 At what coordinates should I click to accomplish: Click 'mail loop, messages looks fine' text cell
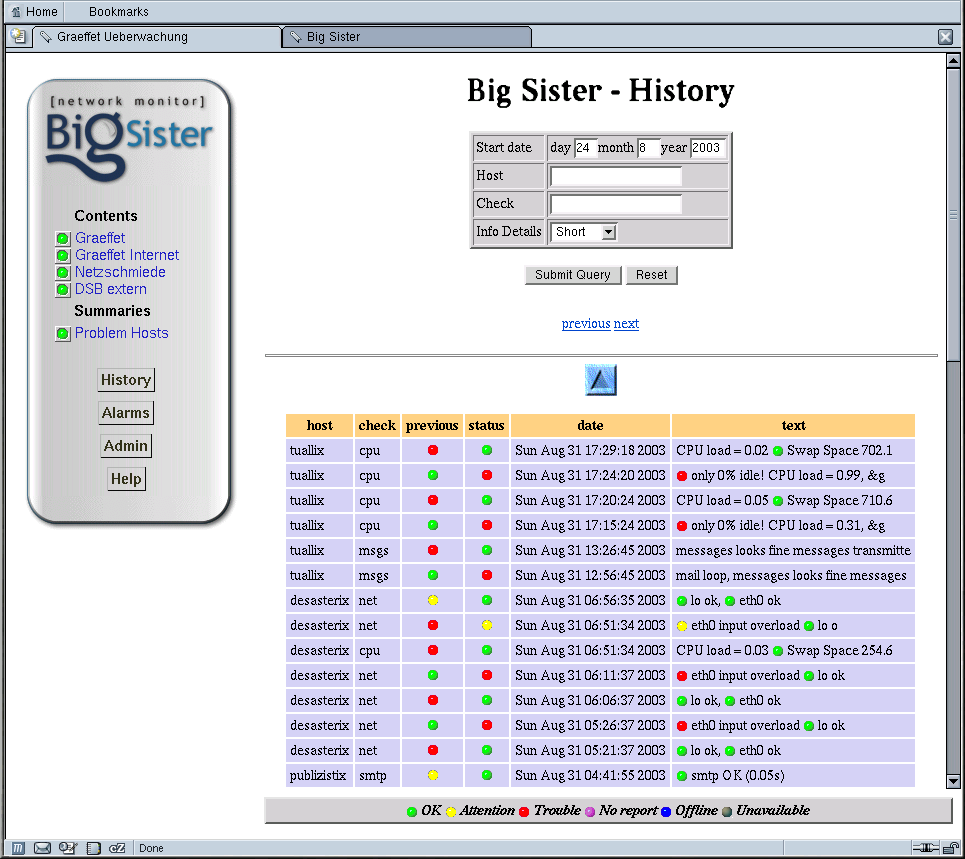tap(793, 575)
